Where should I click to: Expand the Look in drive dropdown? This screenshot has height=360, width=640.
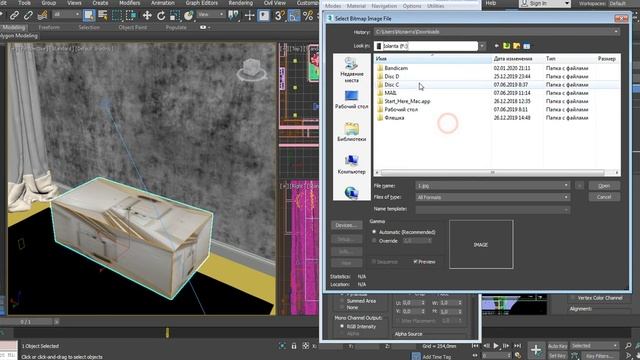click(482, 46)
